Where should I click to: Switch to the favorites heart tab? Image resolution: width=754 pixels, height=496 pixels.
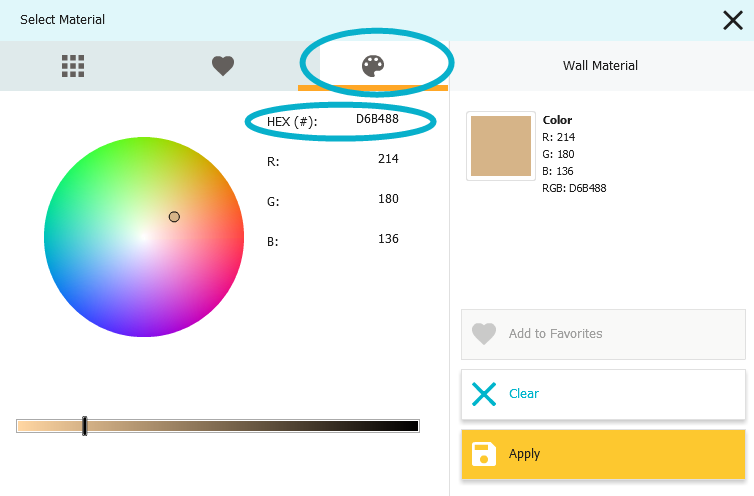click(x=223, y=66)
